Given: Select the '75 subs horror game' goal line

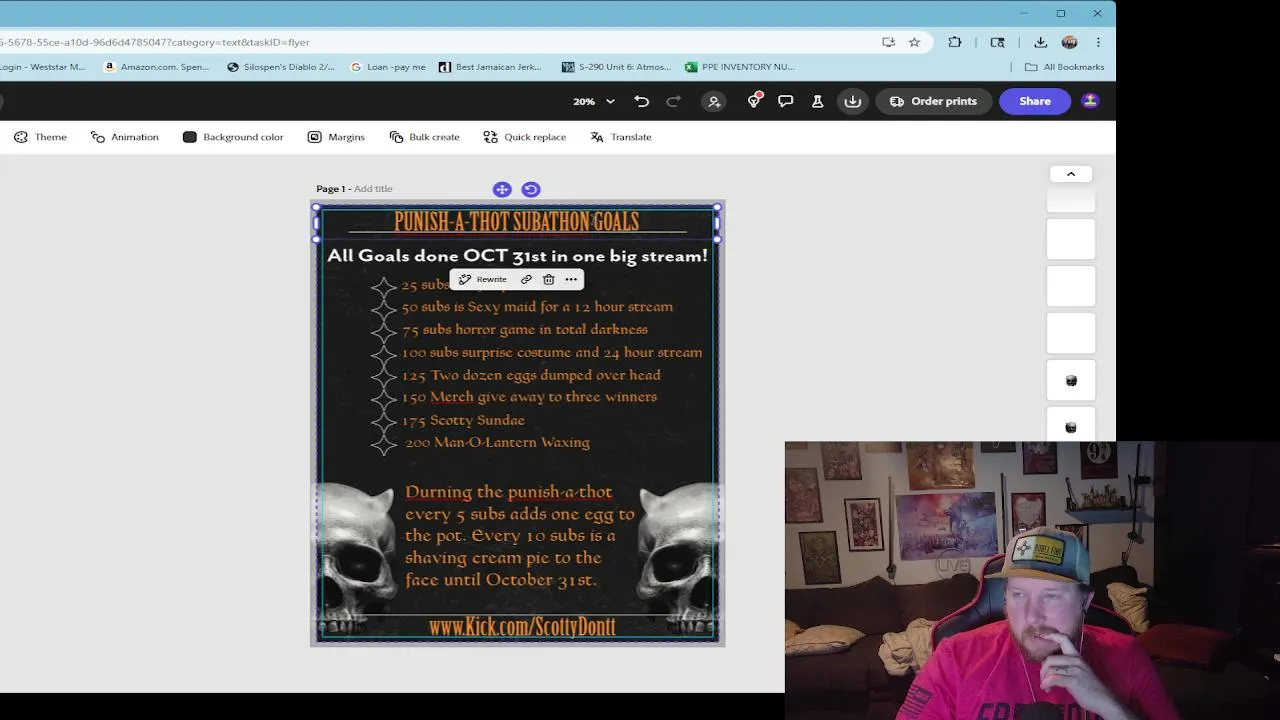Looking at the screenshot, I should [525, 329].
